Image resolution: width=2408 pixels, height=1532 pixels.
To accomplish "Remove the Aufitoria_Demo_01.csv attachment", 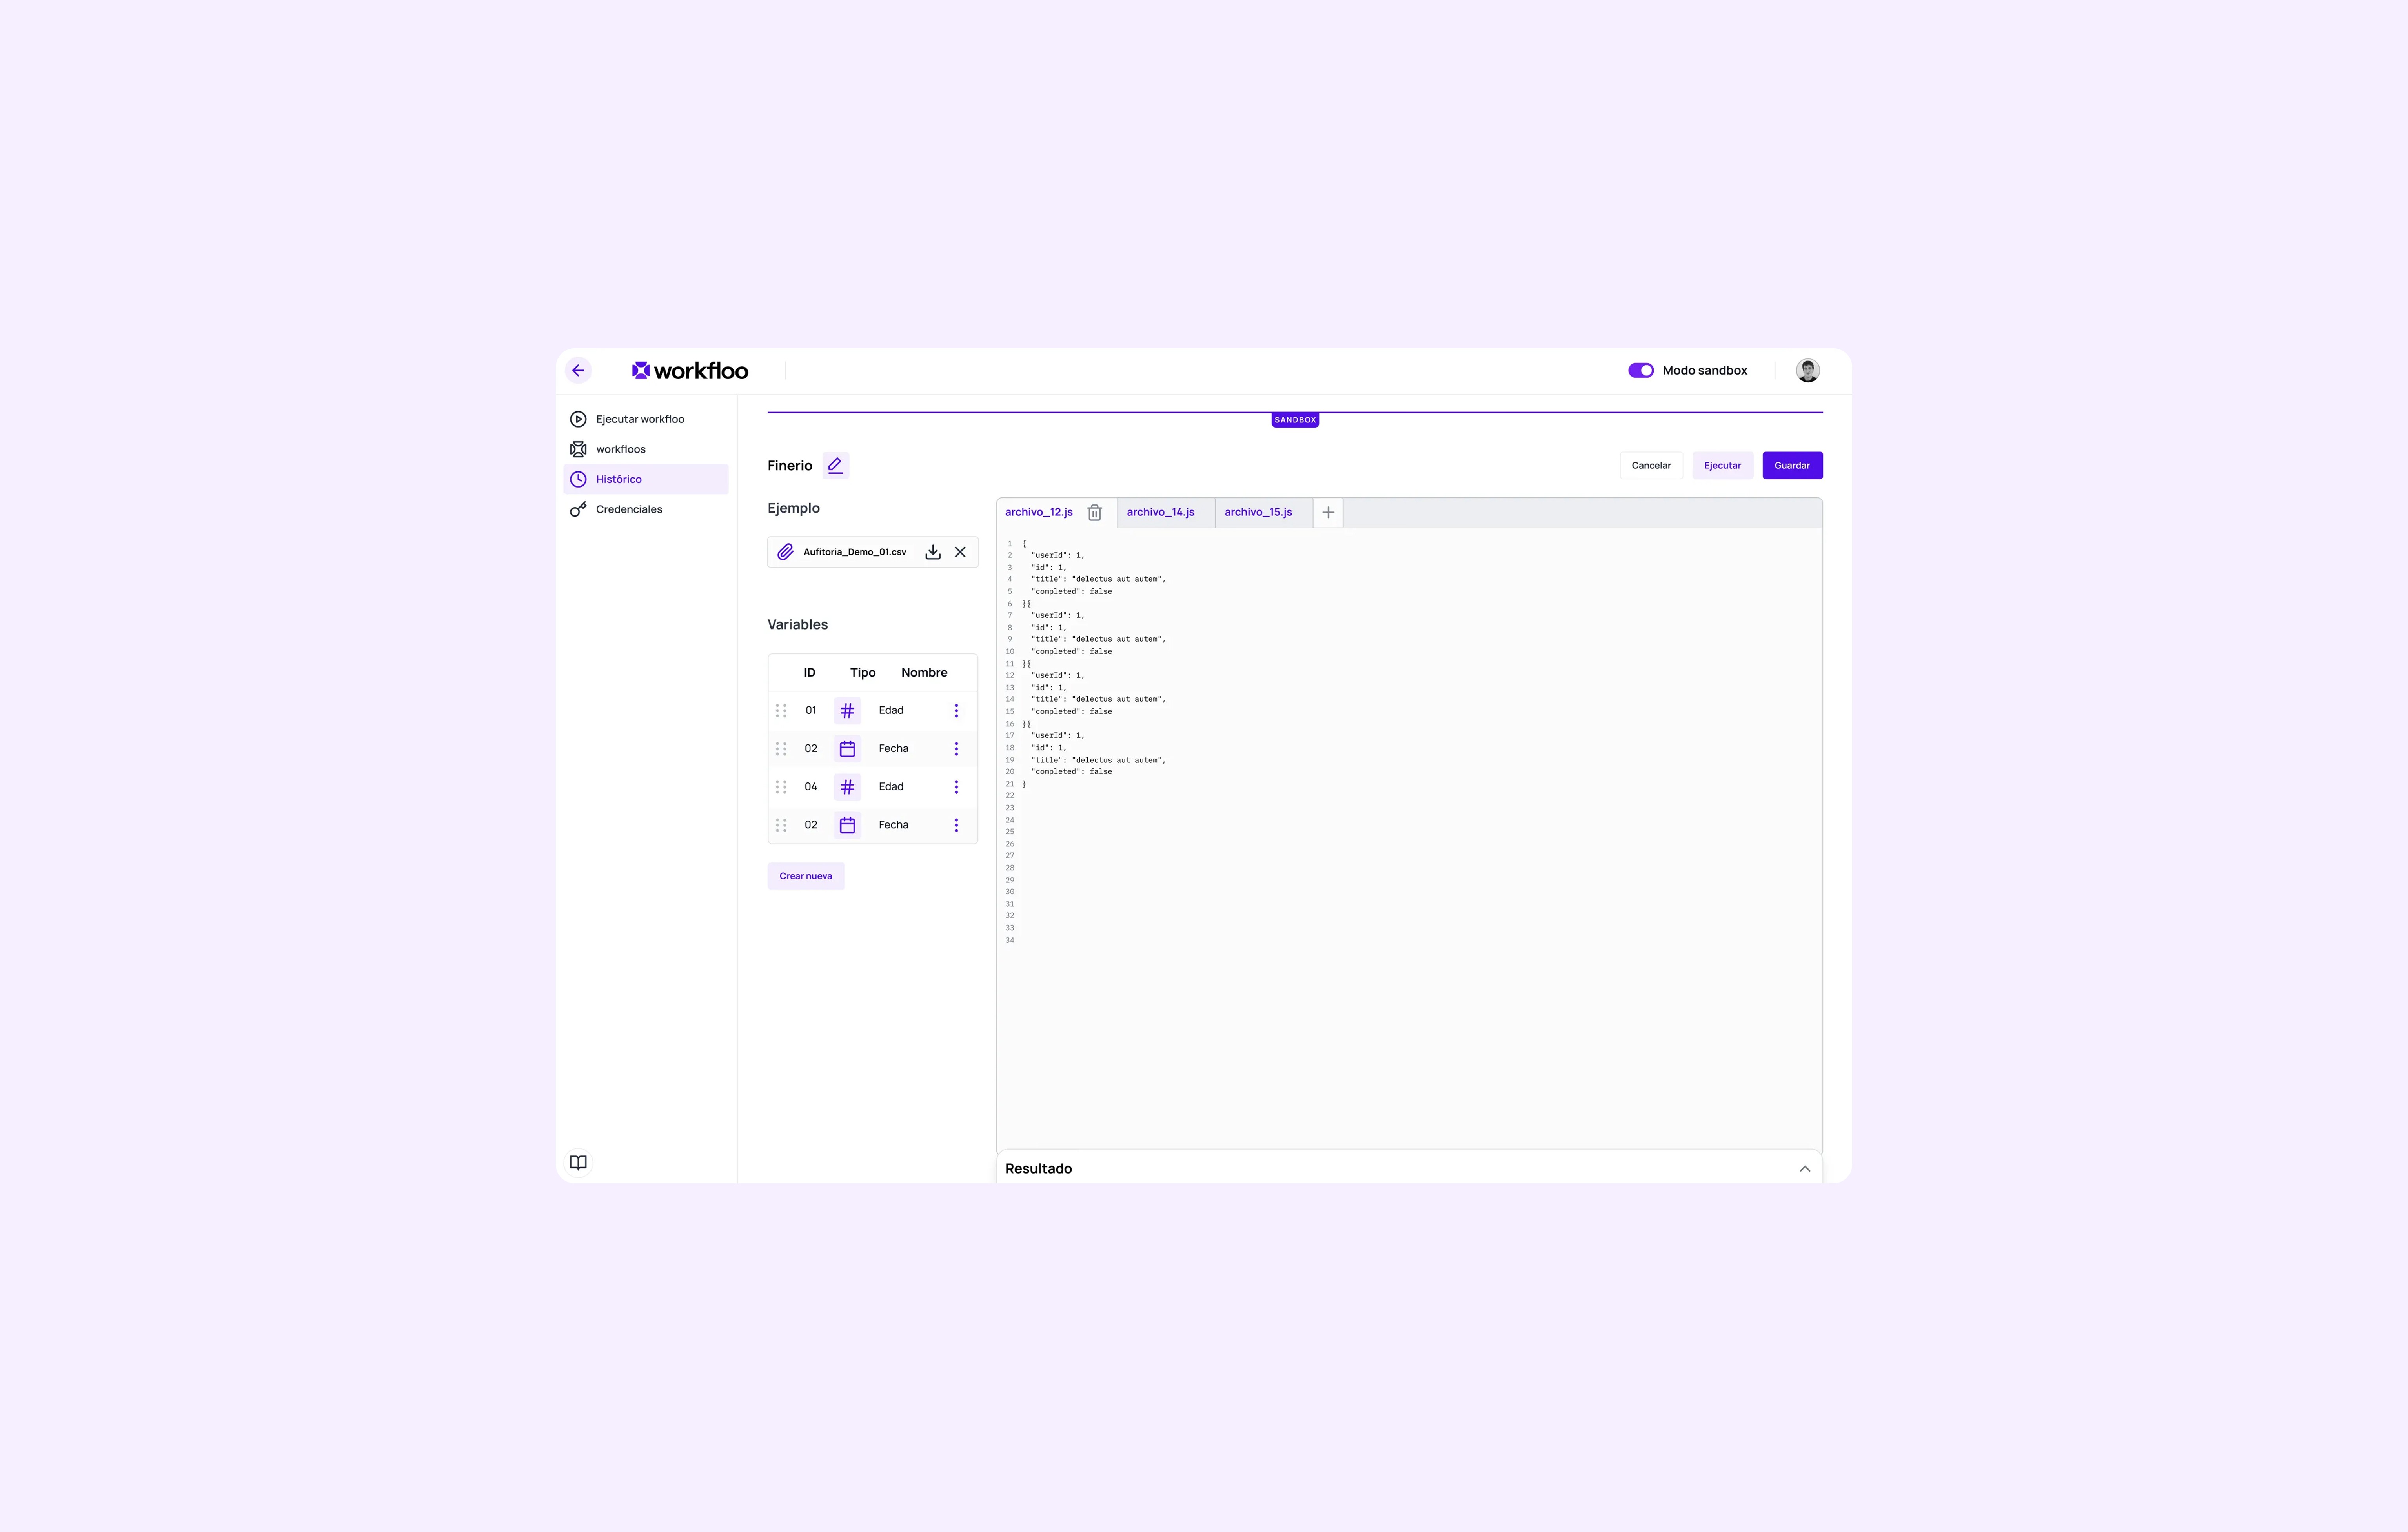I will (x=960, y=552).
